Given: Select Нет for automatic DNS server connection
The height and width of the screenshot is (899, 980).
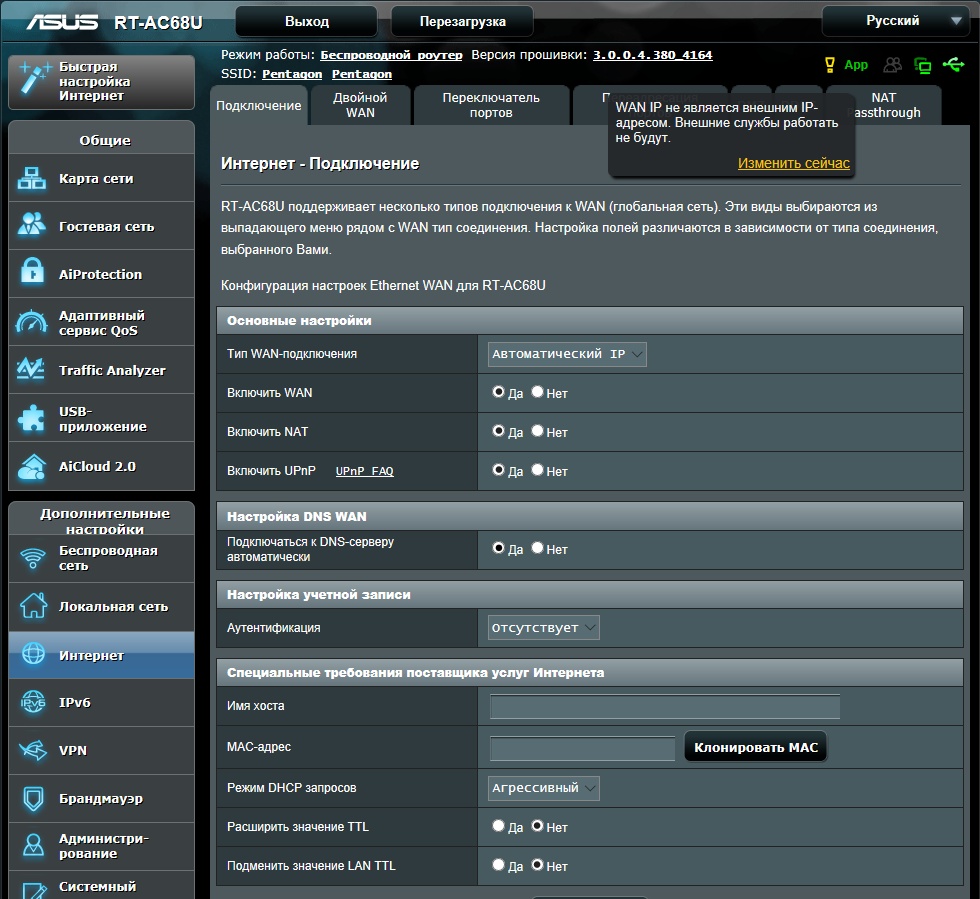Looking at the screenshot, I should coord(537,548).
